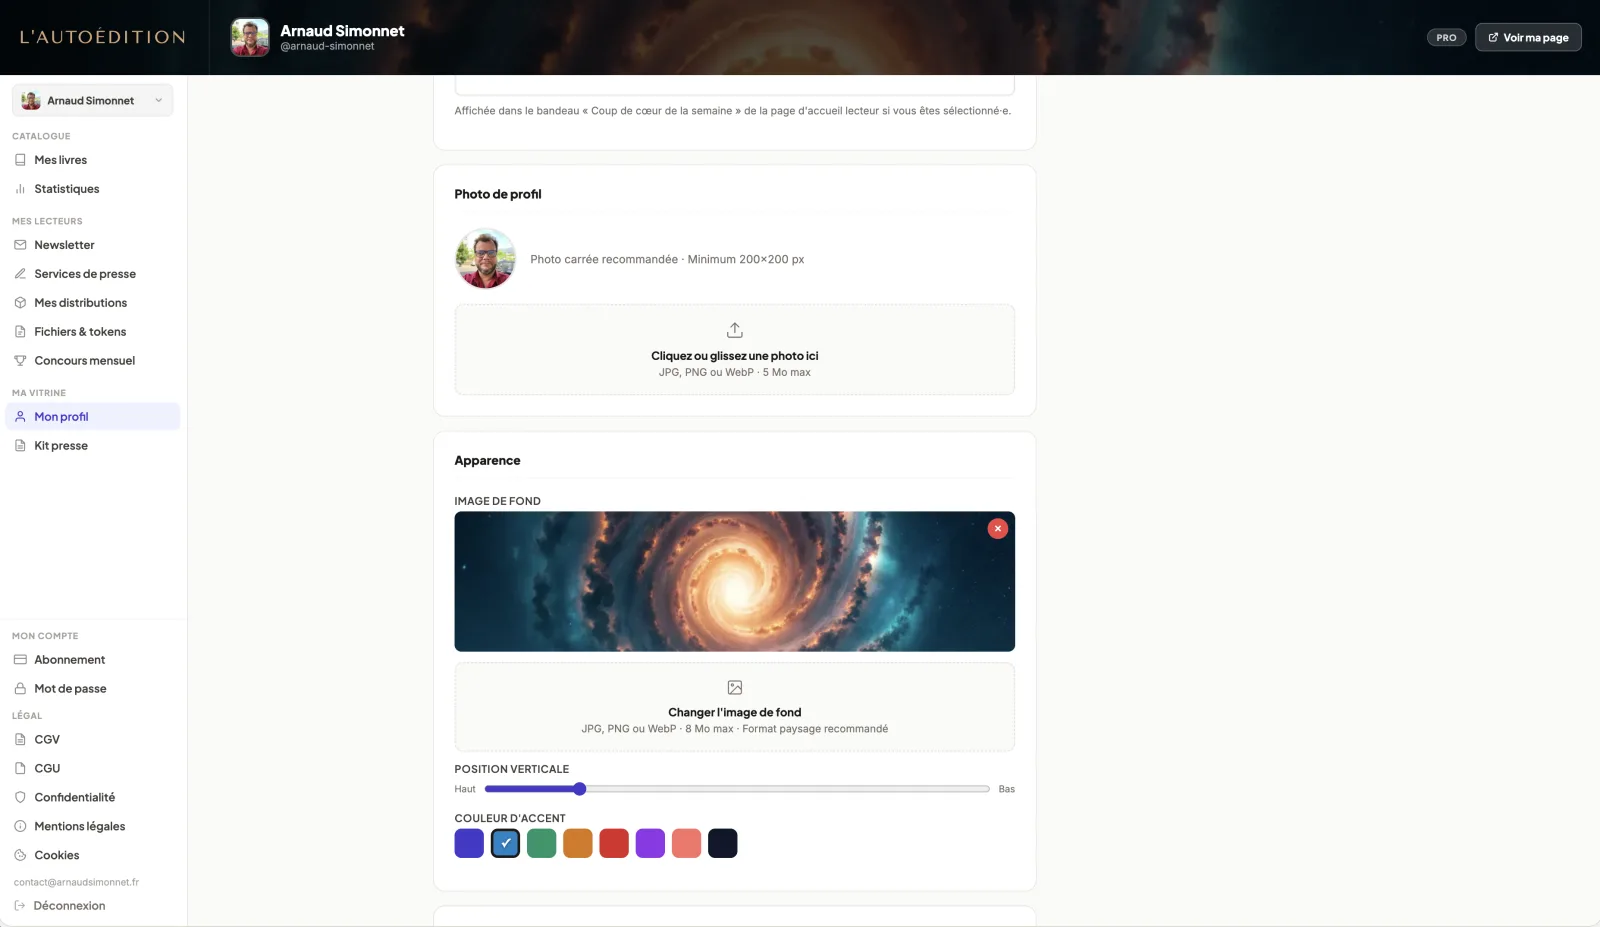
Task: Click the Mon profil person icon
Action: [20, 417]
